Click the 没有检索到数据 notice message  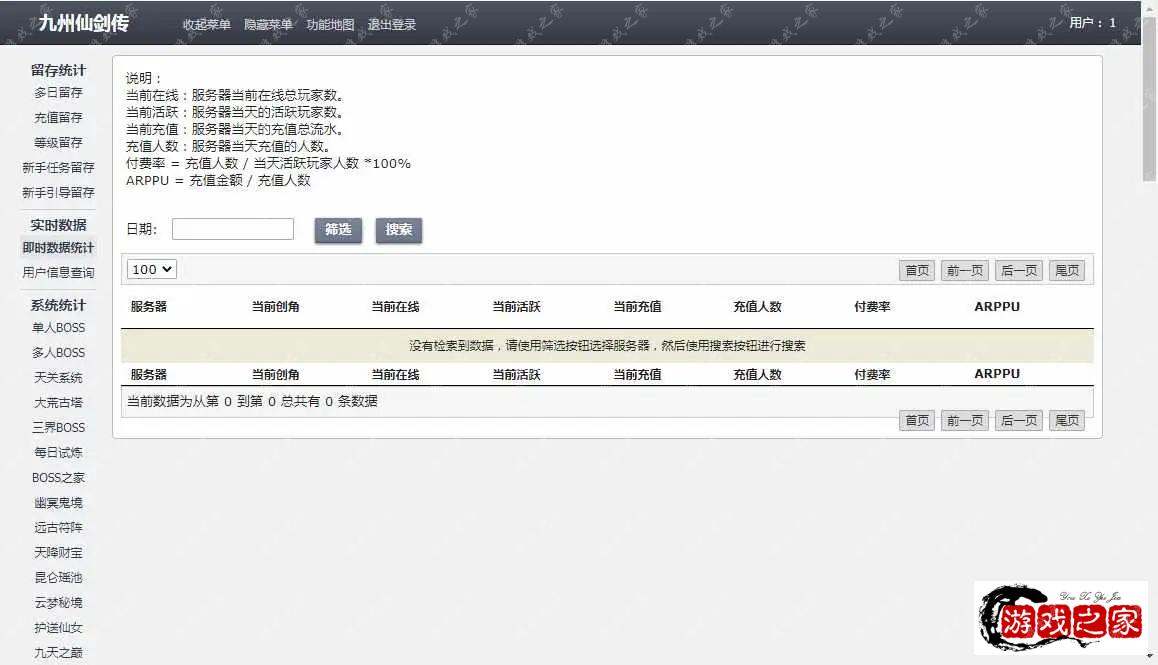607,346
